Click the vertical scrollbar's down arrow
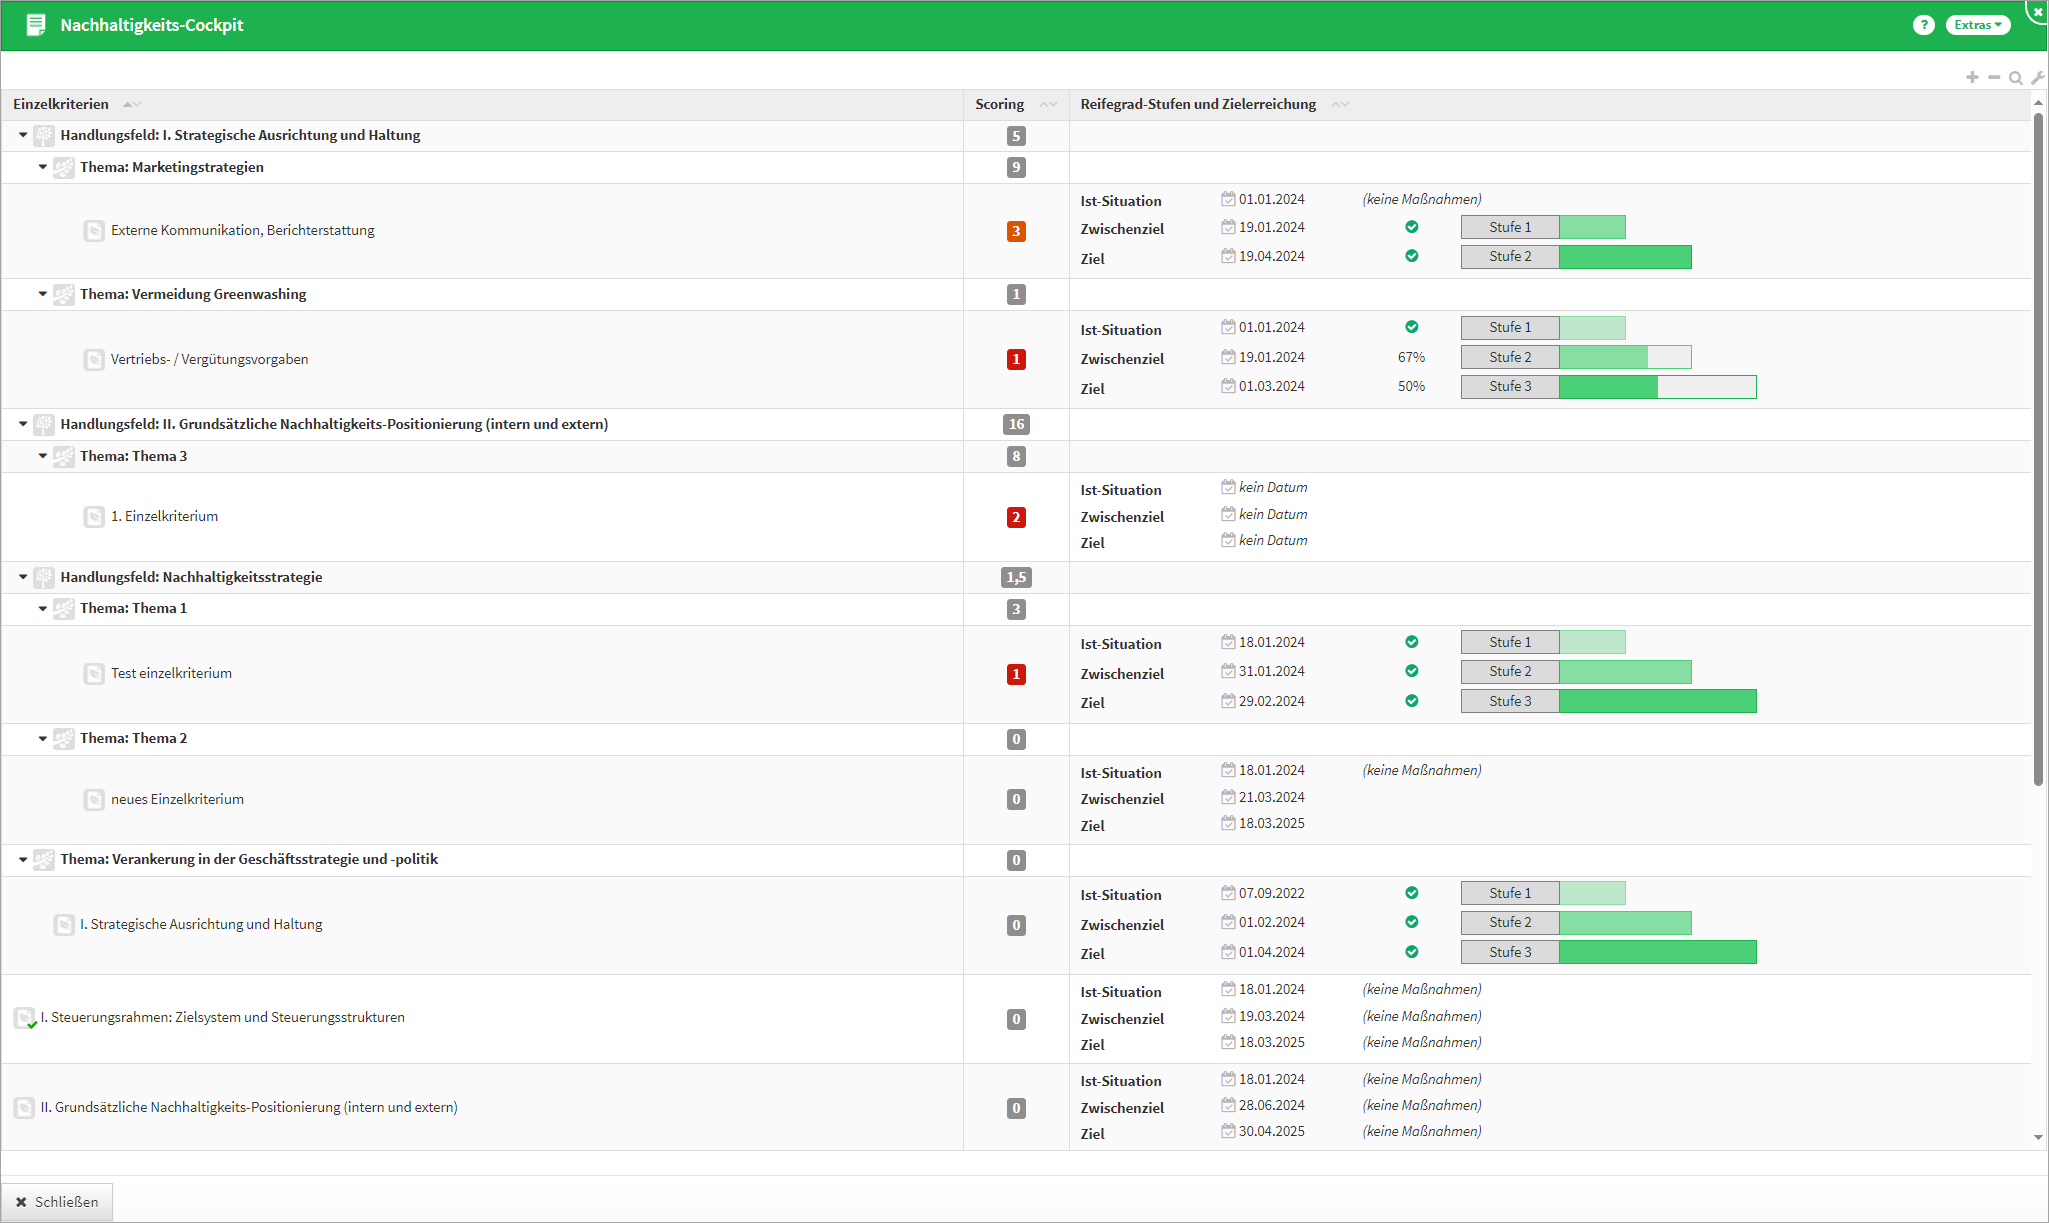The height and width of the screenshot is (1223, 2049). pos(2038,1137)
